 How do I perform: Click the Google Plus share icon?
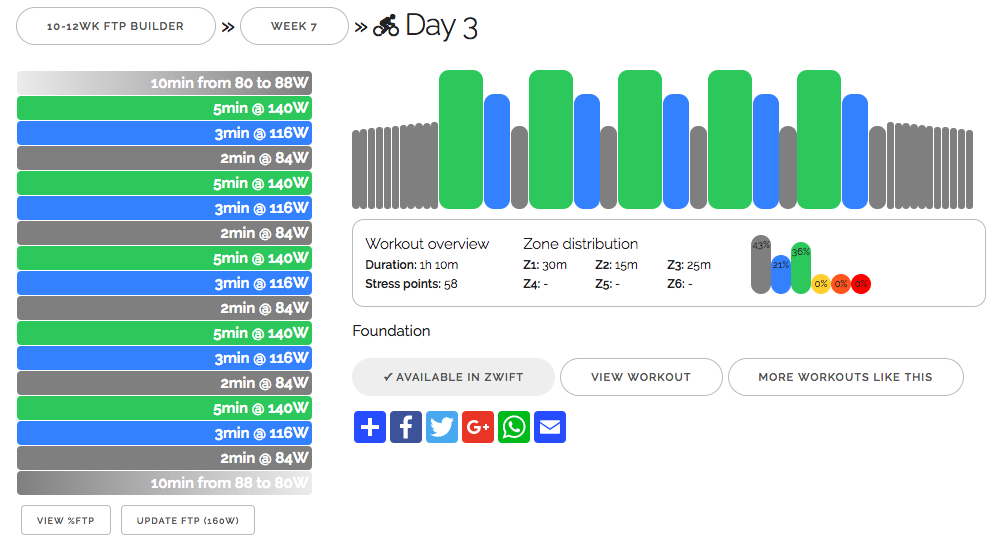pos(478,427)
